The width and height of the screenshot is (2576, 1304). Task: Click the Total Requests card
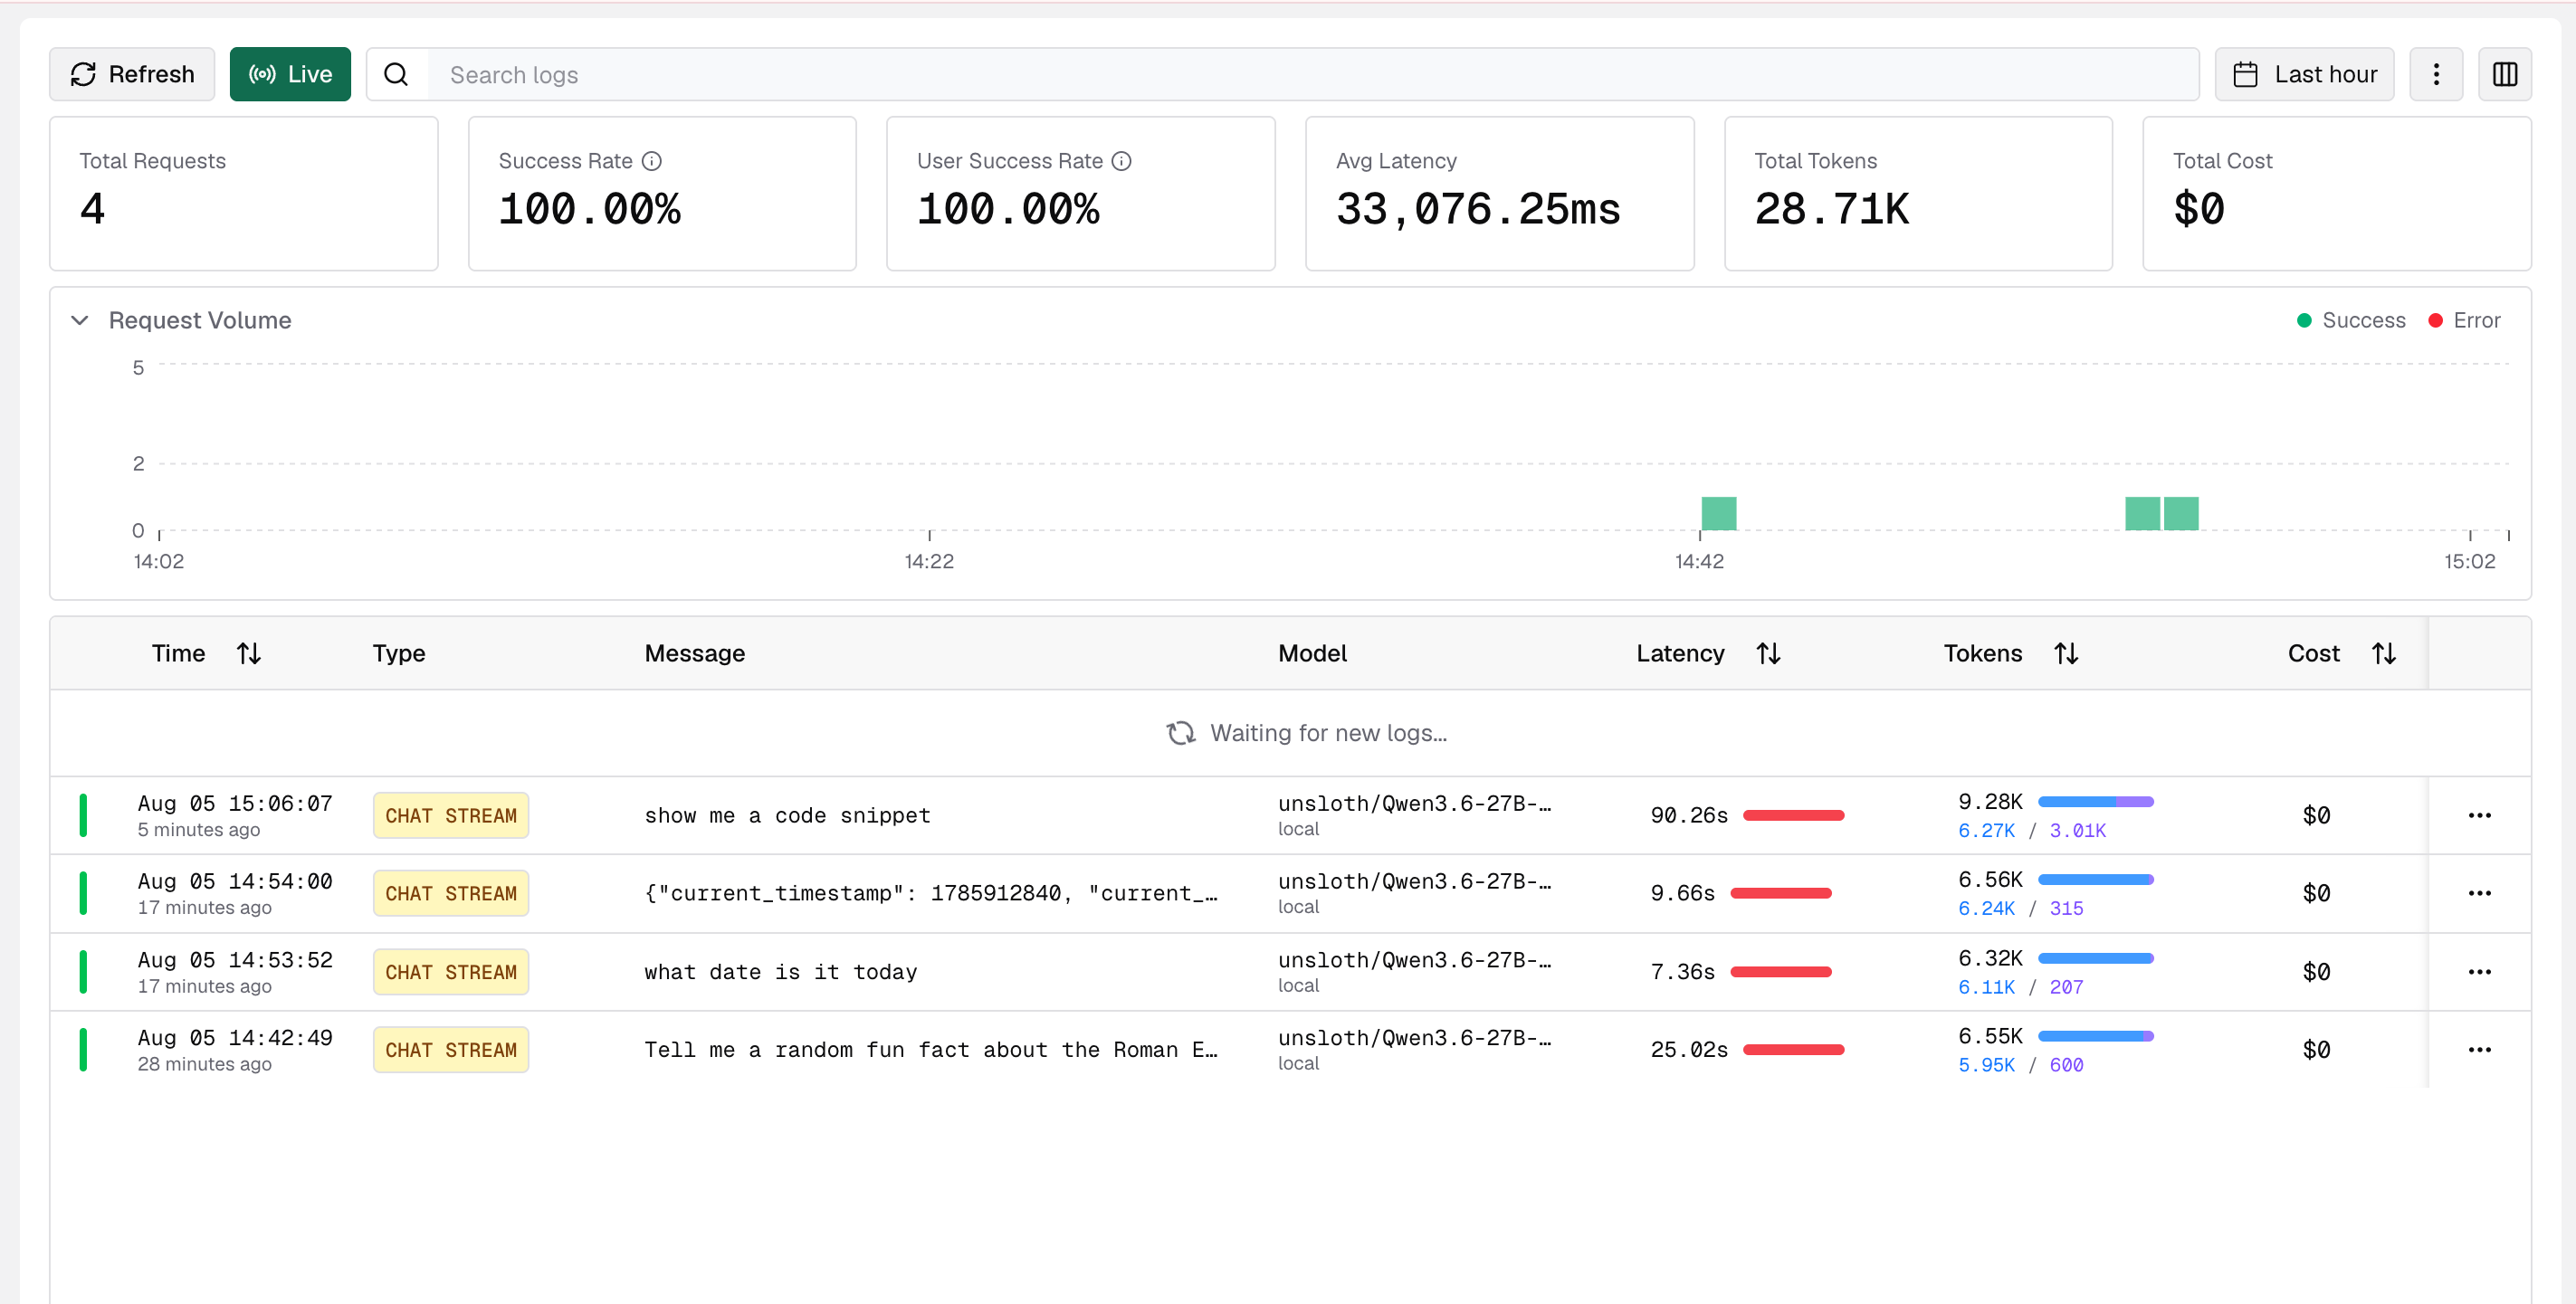(244, 193)
